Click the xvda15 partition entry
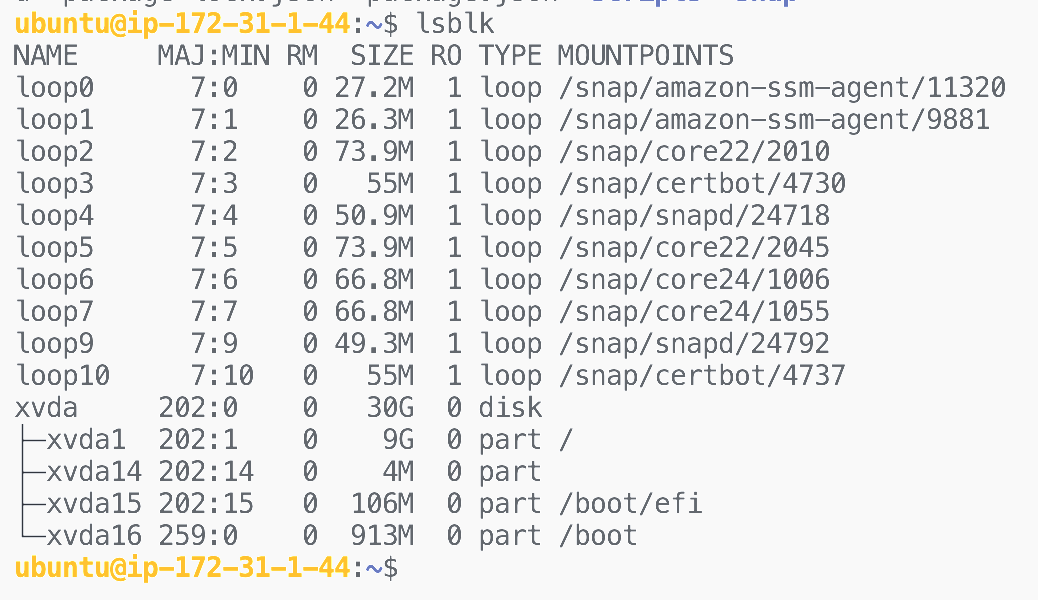 tap(95, 503)
